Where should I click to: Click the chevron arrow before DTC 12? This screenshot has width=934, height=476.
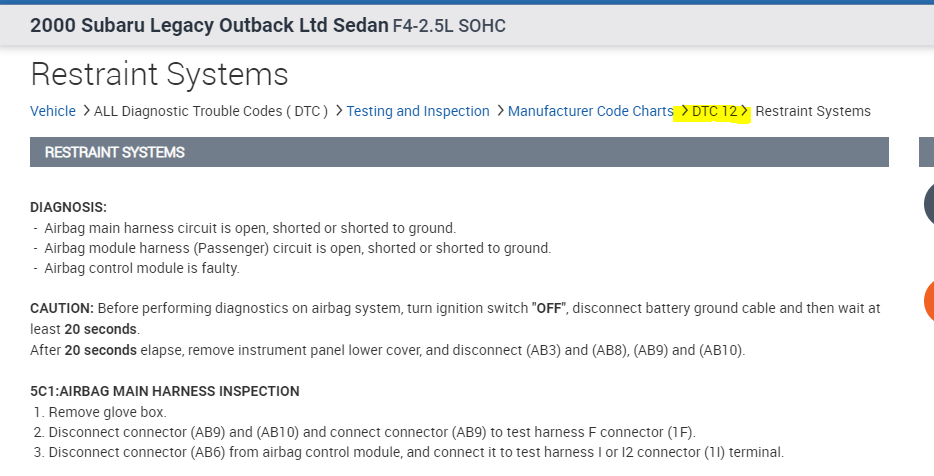coord(683,111)
